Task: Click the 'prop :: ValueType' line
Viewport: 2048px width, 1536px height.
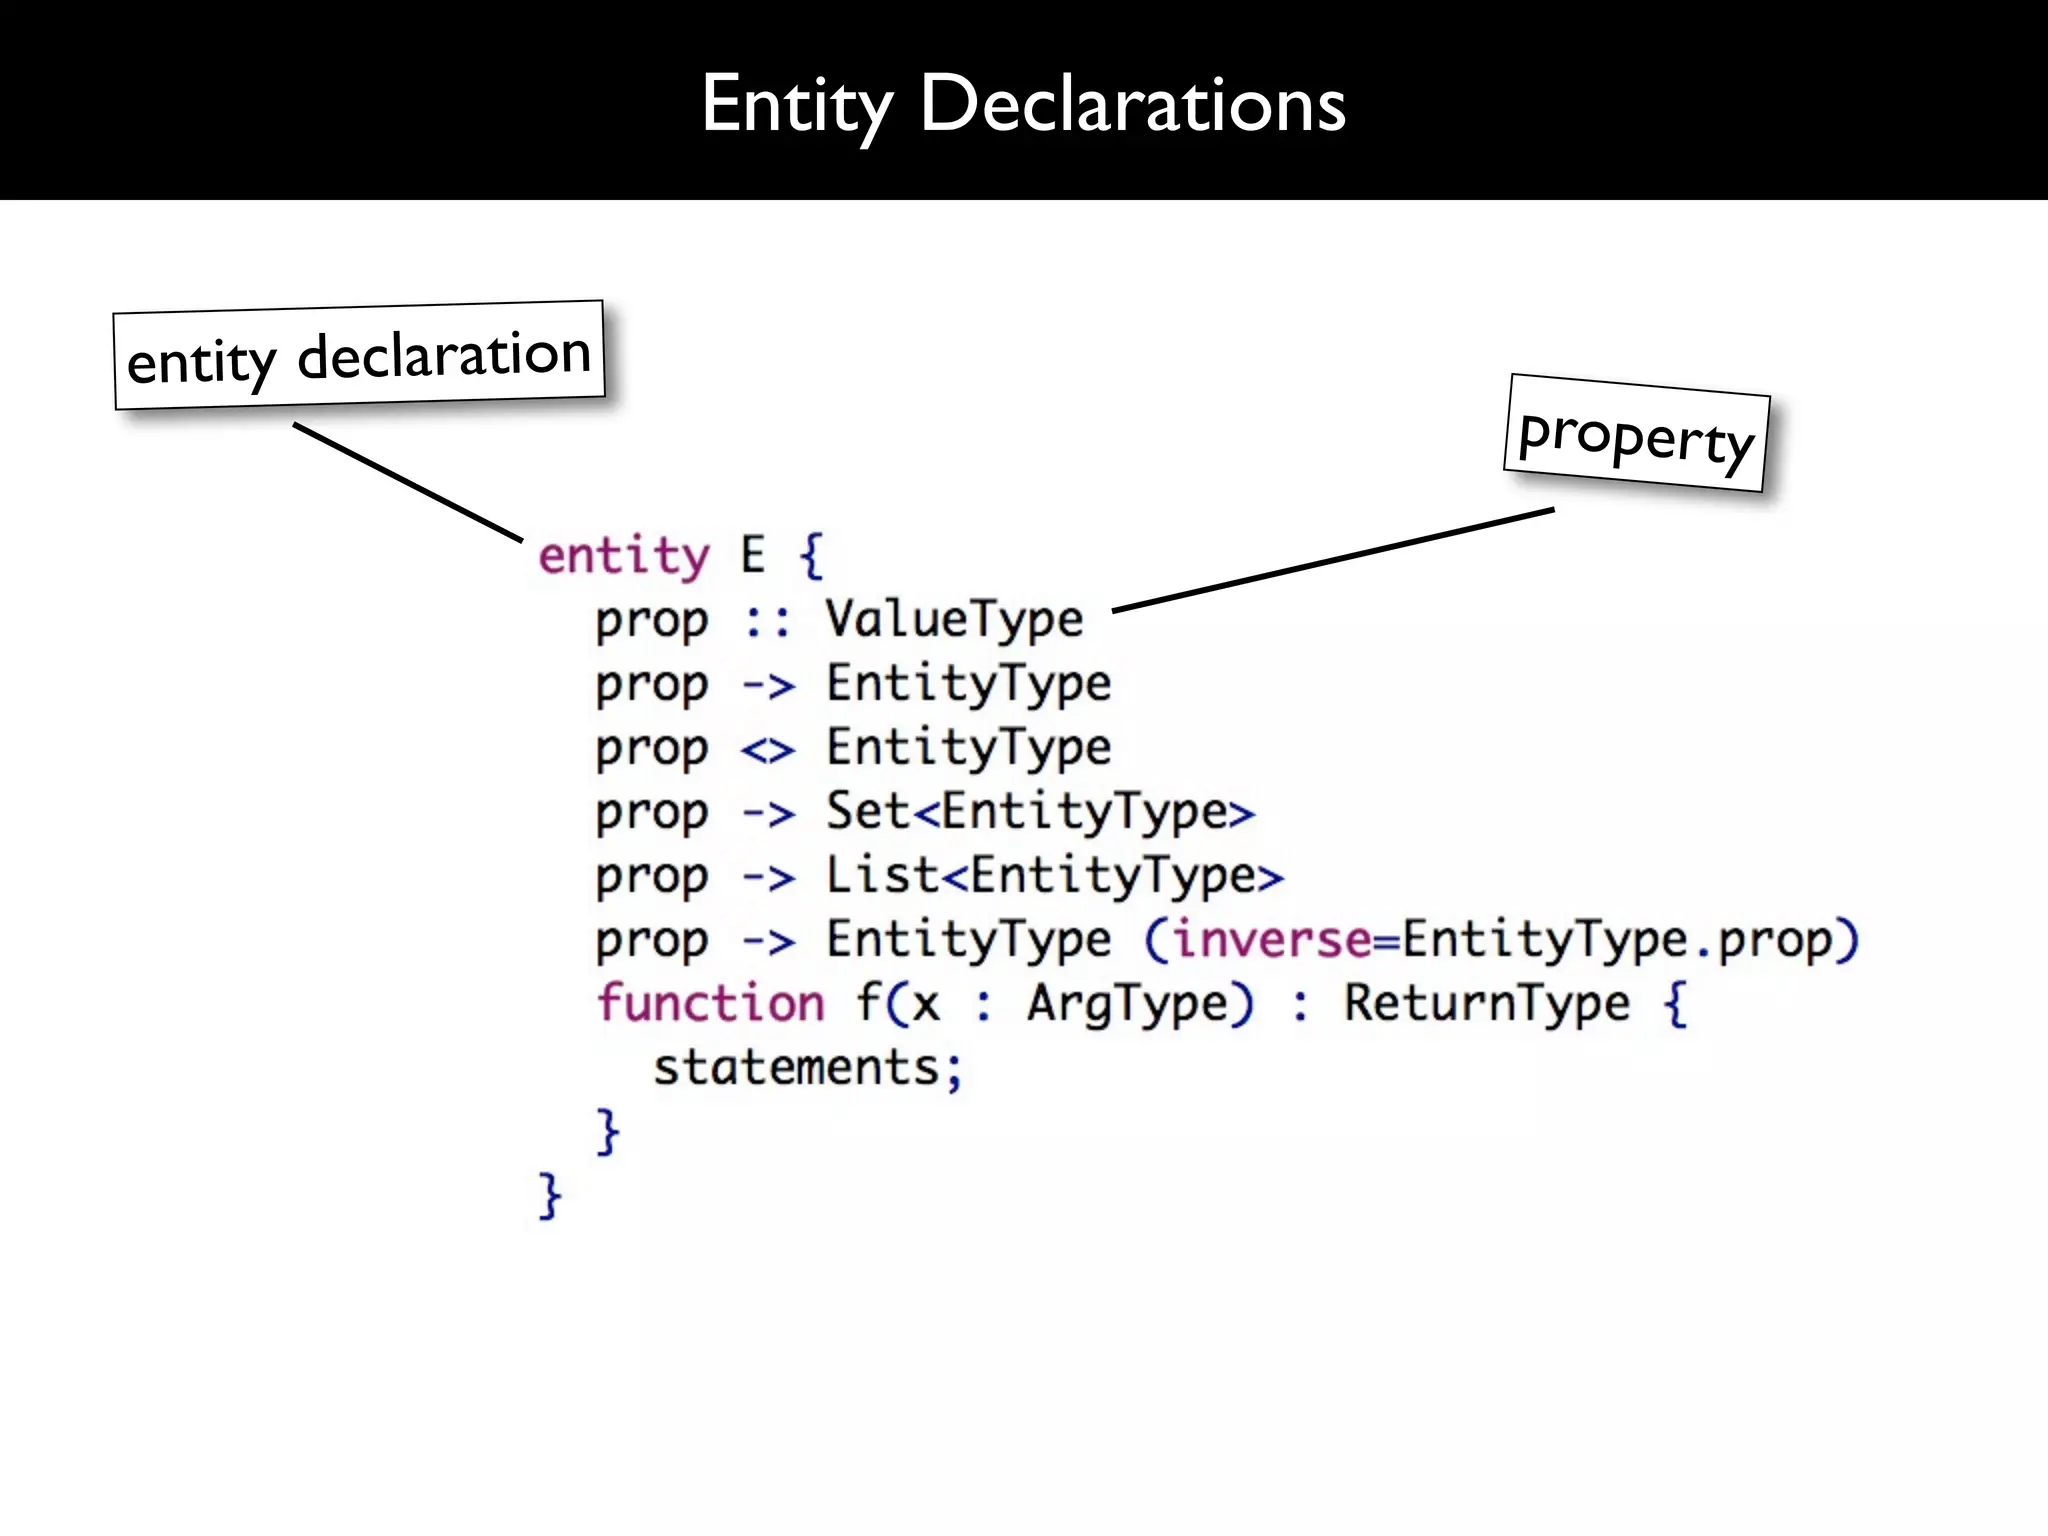Action: pyautogui.click(x=840, y=621)
